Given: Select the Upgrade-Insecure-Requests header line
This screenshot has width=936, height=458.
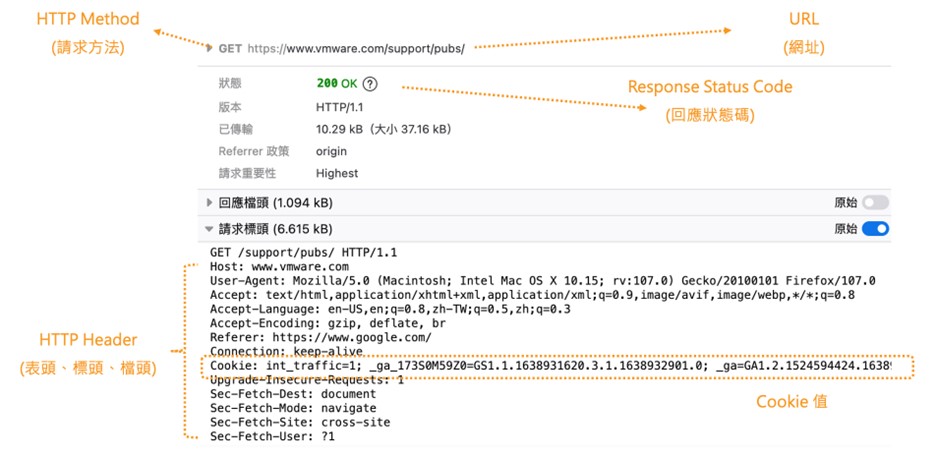Looking at the screenshot, I should 307,380.
